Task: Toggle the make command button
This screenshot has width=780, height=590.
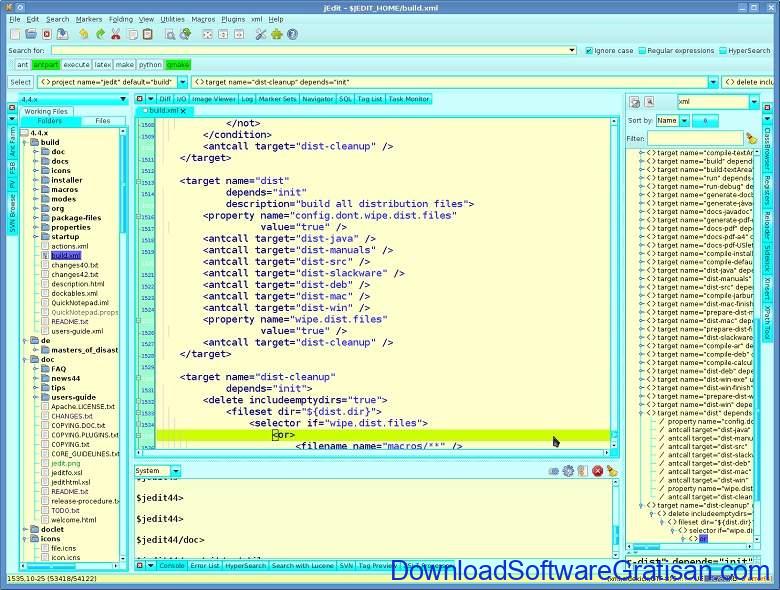Action: (124, 65)
